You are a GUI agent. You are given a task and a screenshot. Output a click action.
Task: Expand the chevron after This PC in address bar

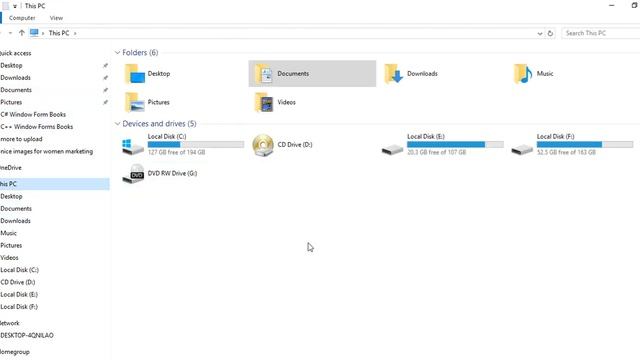click(x=75, y=33)
